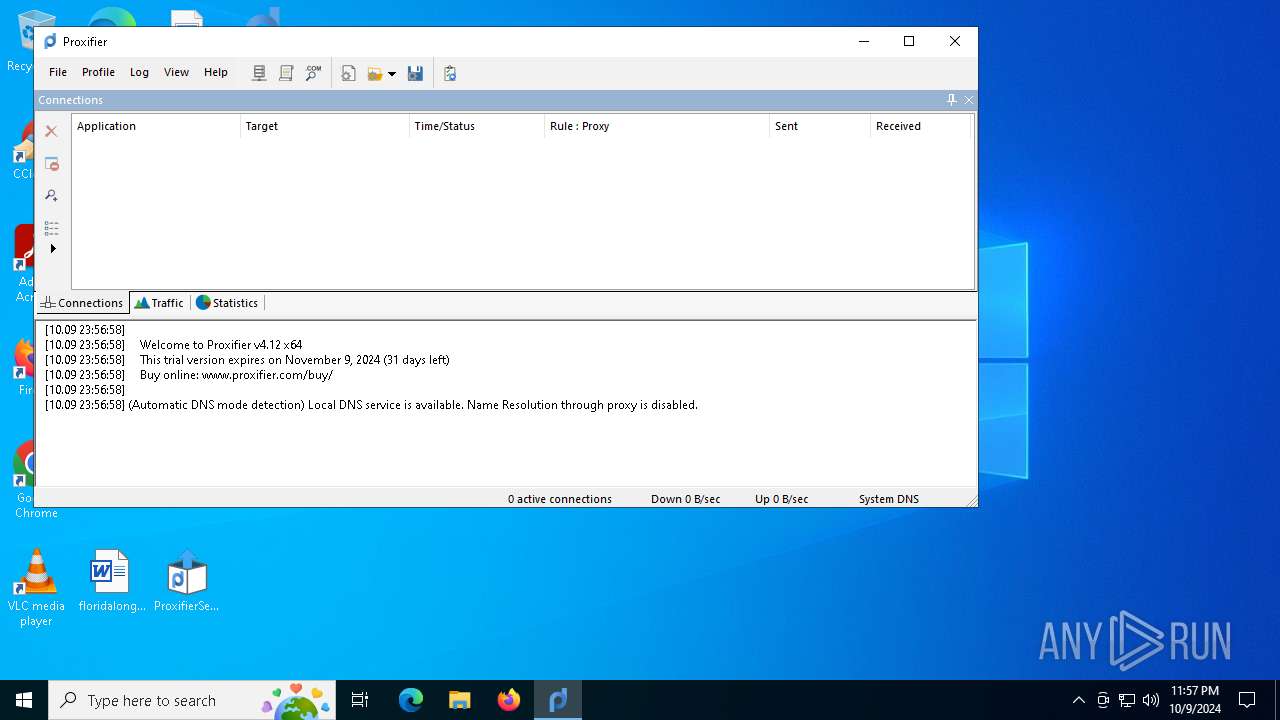Click the window-with-red-minus sidebar icon
The height and width of the screenshot is (720, 1280).
click(x=51, y=164)
